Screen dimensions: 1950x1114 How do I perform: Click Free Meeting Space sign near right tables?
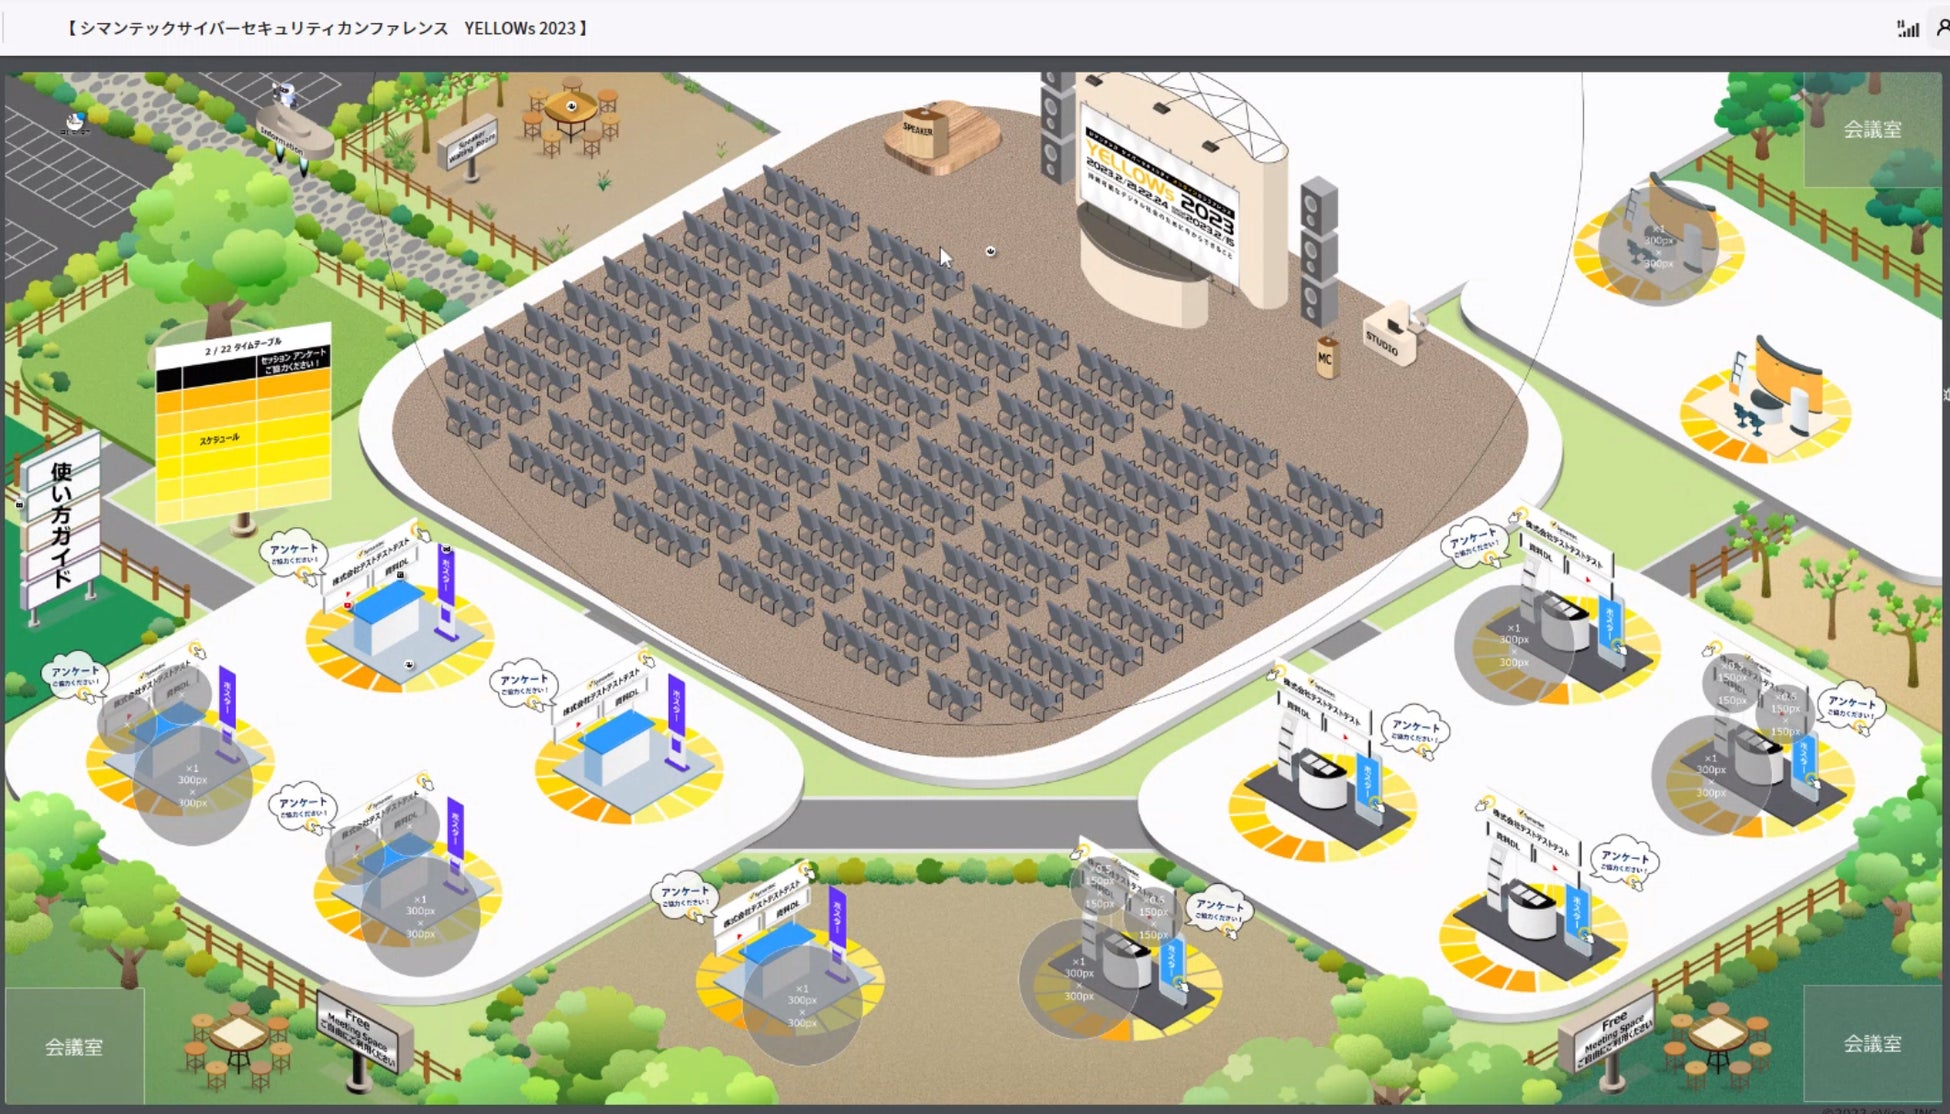coord(1613,1034)
